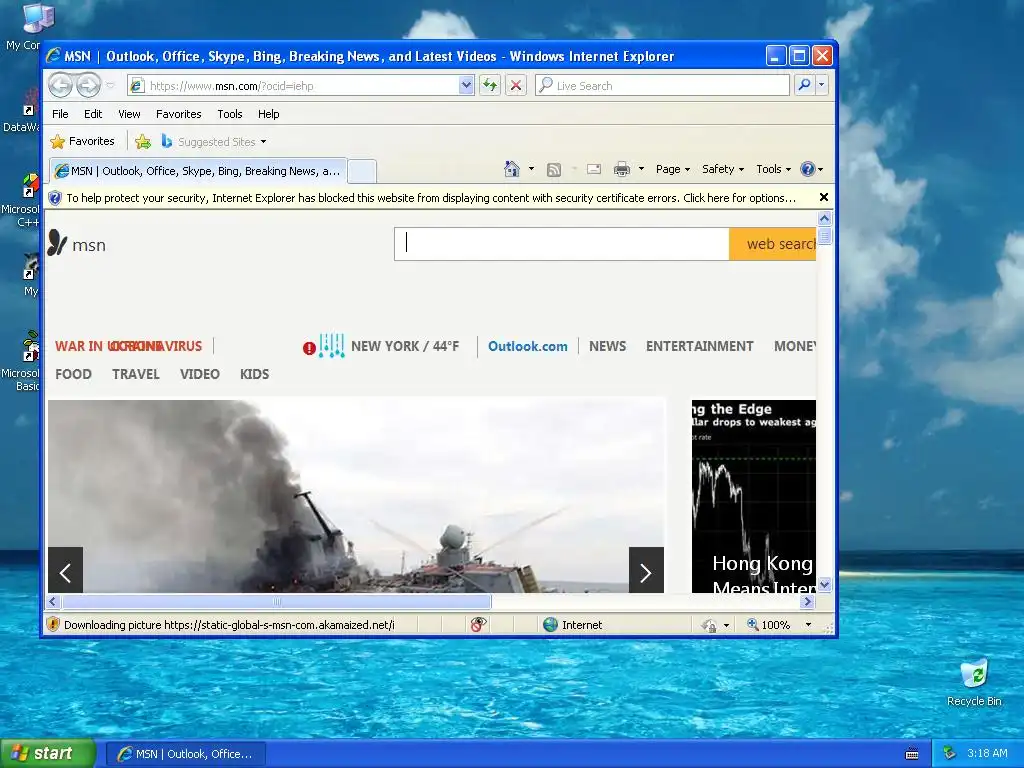Screen dimensions: 1024x768
Task: Open the Tools menu in menu bar
Action: tap(230, 114)
